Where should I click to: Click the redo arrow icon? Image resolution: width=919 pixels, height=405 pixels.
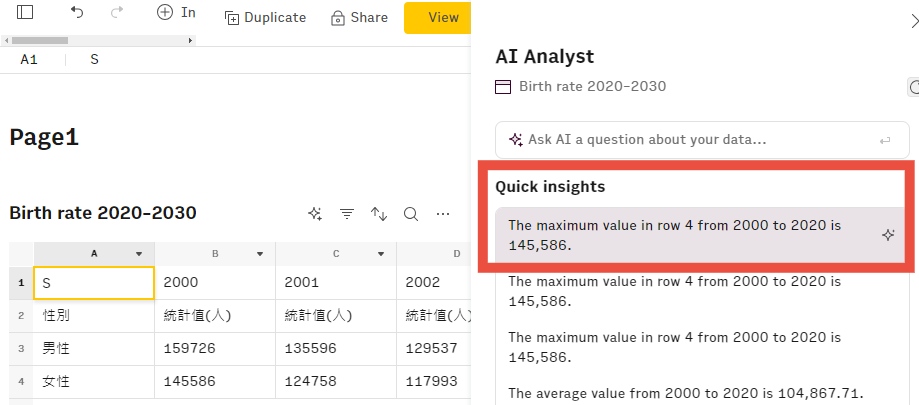coord(117,13)
